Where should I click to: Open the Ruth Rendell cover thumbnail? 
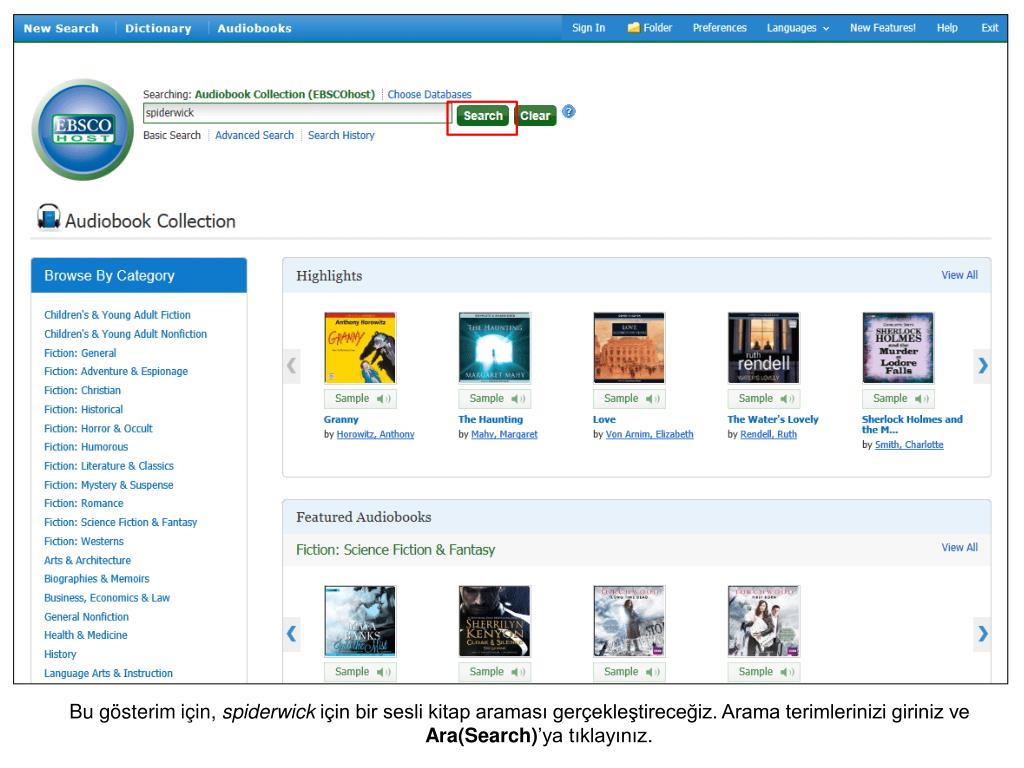pos(763,347)
